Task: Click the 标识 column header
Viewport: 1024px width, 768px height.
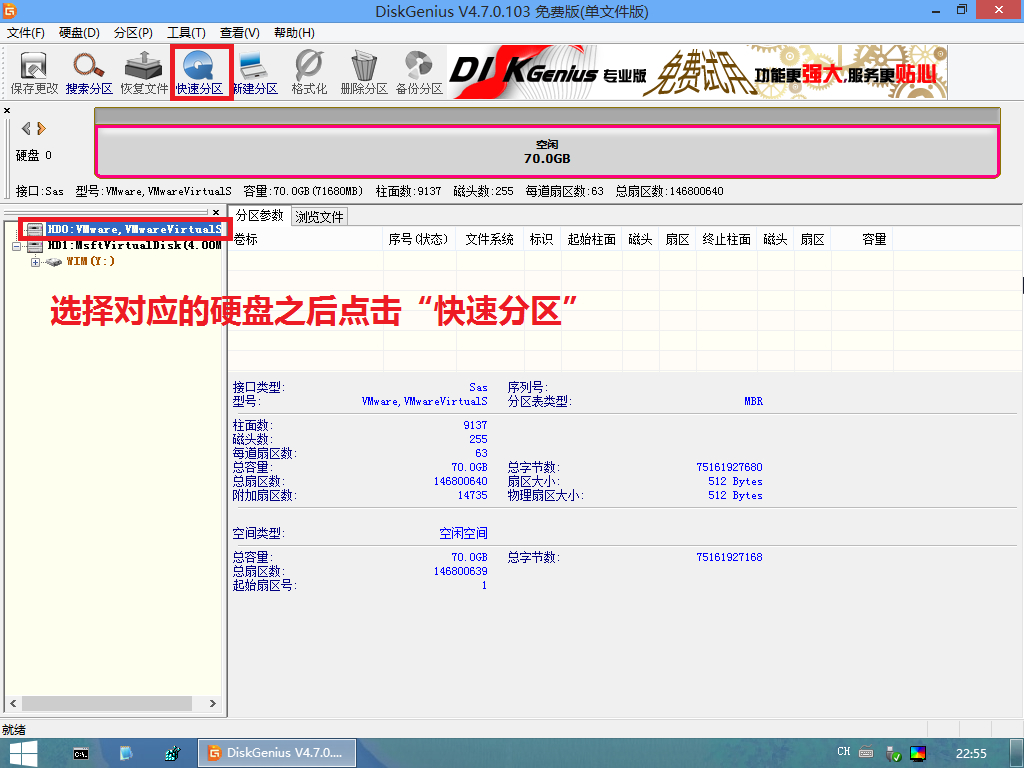Action: 541,240
